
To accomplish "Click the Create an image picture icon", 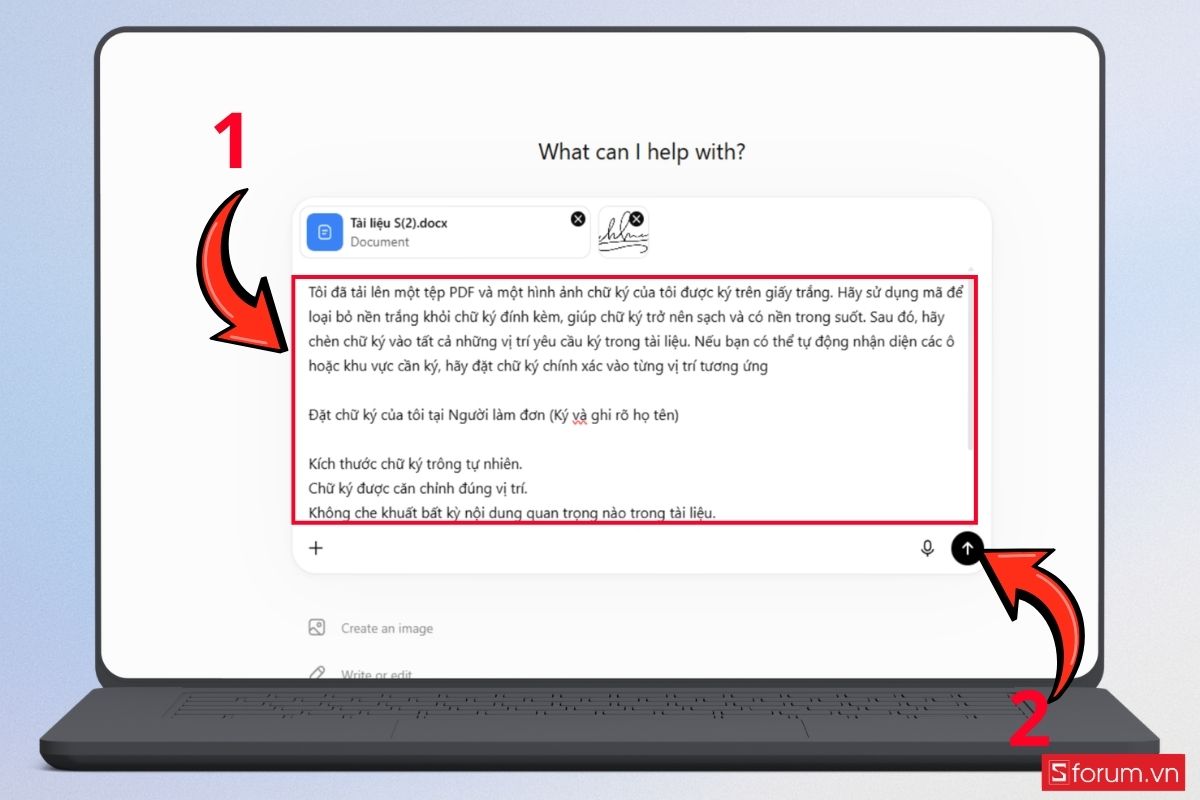I will tap(317, 628).
